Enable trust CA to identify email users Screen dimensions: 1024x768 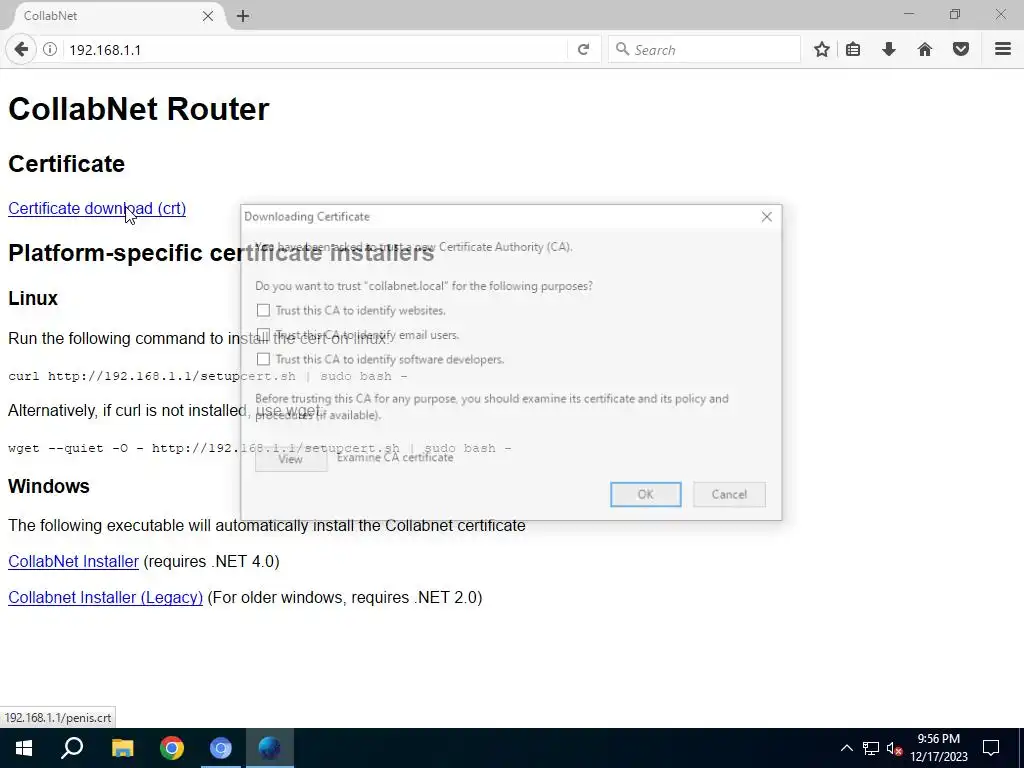pos(263,334)
